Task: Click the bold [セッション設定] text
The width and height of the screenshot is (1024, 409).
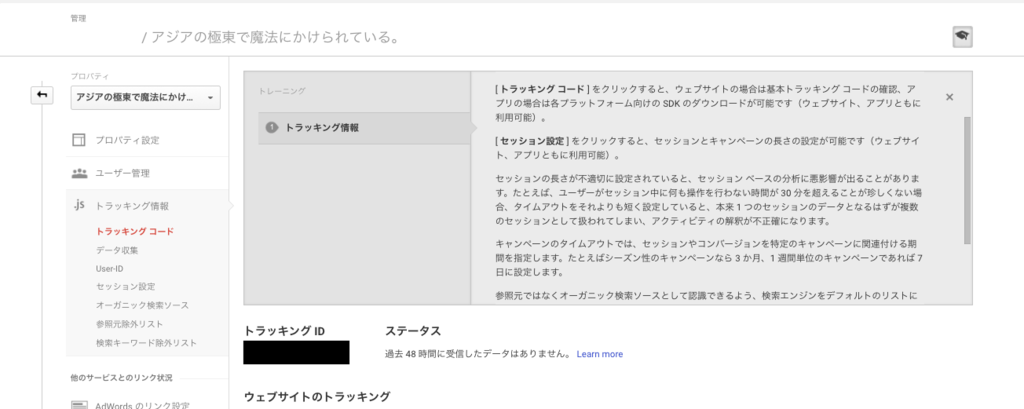Action: coord(533,140)
